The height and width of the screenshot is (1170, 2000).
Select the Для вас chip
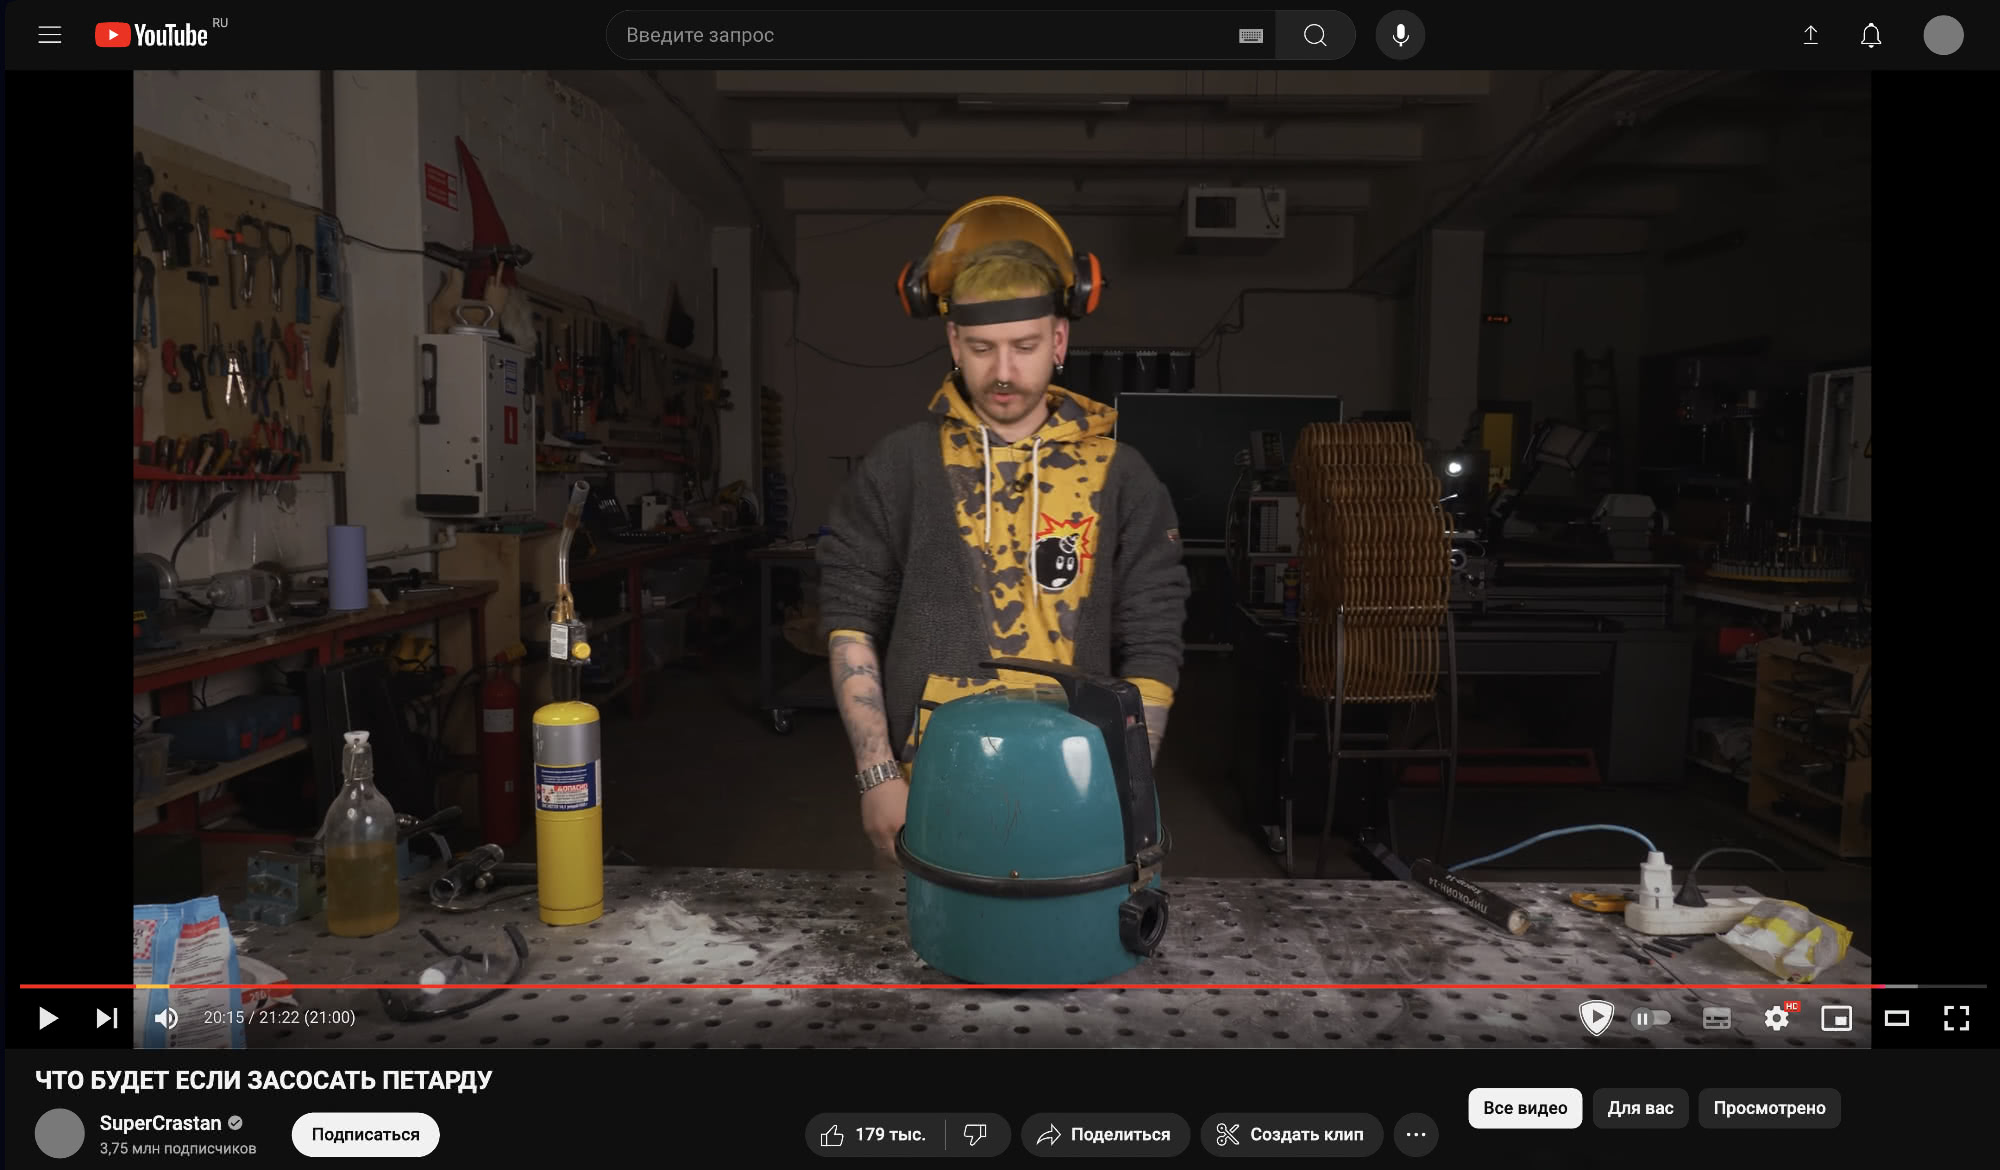click(x=1640, y=1108)
